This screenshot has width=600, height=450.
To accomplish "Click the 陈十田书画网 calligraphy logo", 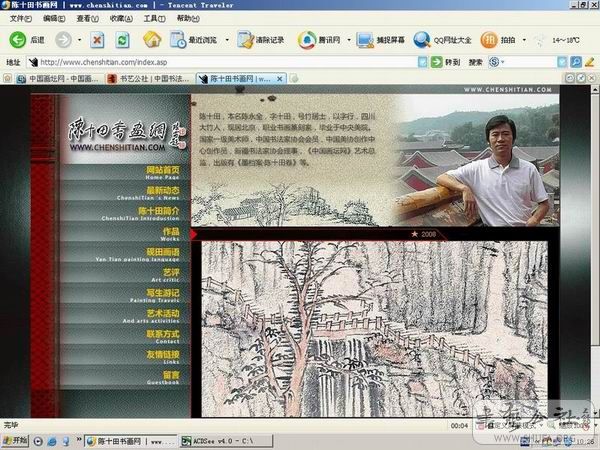I will (127, 135).
